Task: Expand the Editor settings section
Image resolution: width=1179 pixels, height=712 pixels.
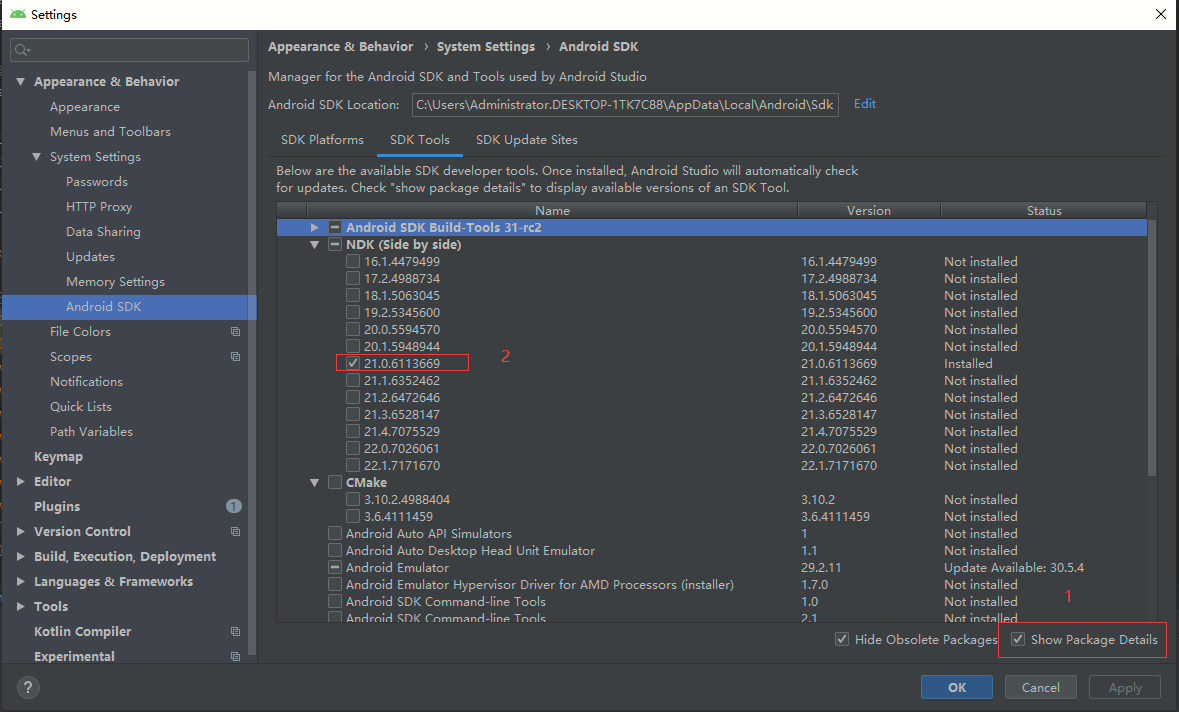Action: coord(20,481)
